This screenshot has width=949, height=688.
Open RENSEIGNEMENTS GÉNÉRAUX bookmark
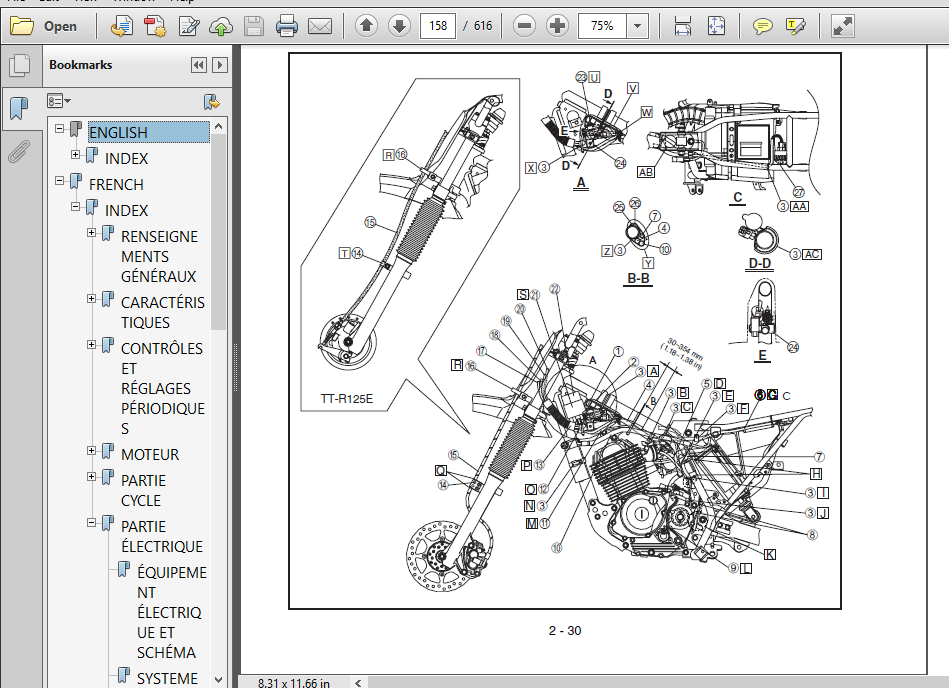click(159, 257)
